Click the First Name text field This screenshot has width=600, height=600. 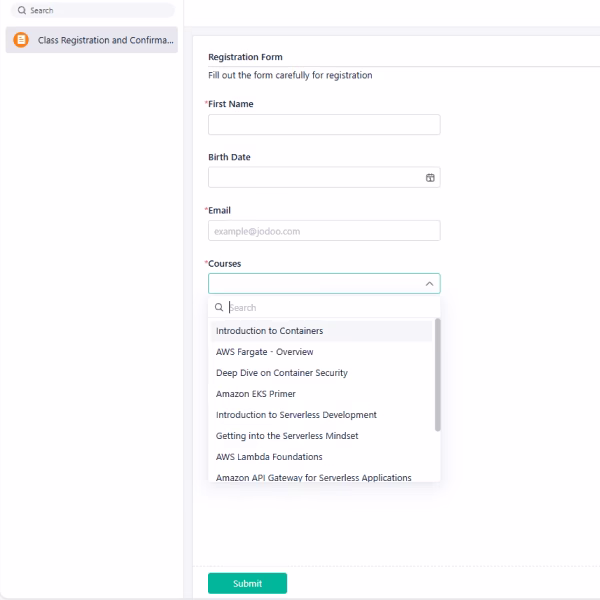[x=324, y=124]
